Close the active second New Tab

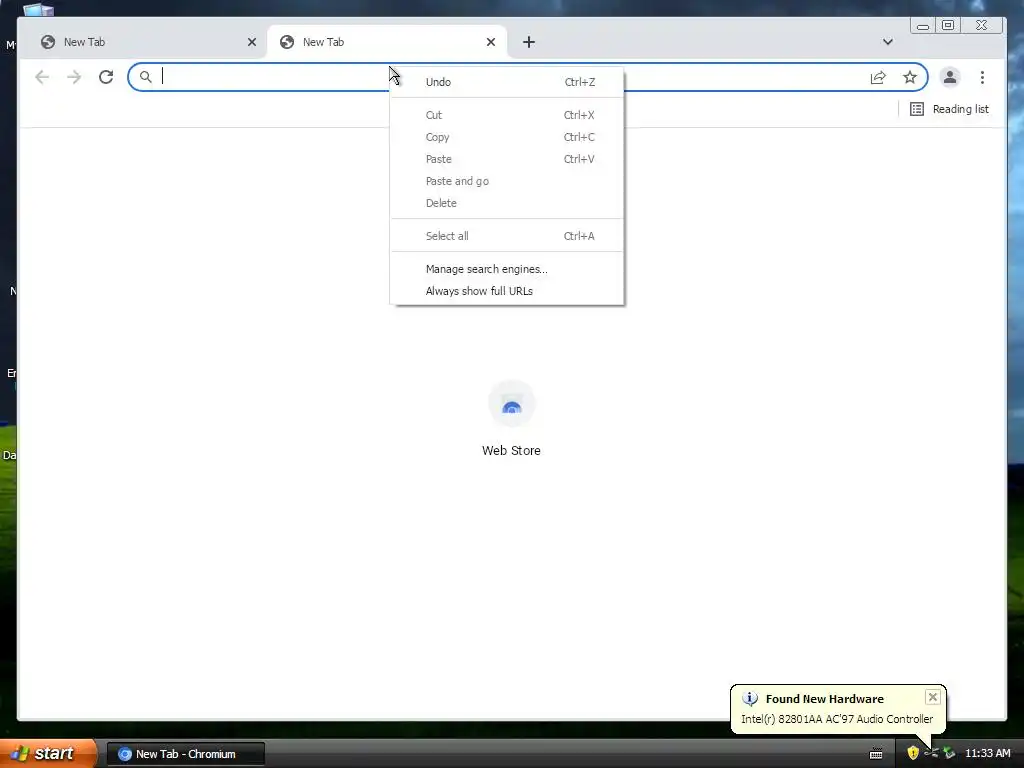point(490,42)
